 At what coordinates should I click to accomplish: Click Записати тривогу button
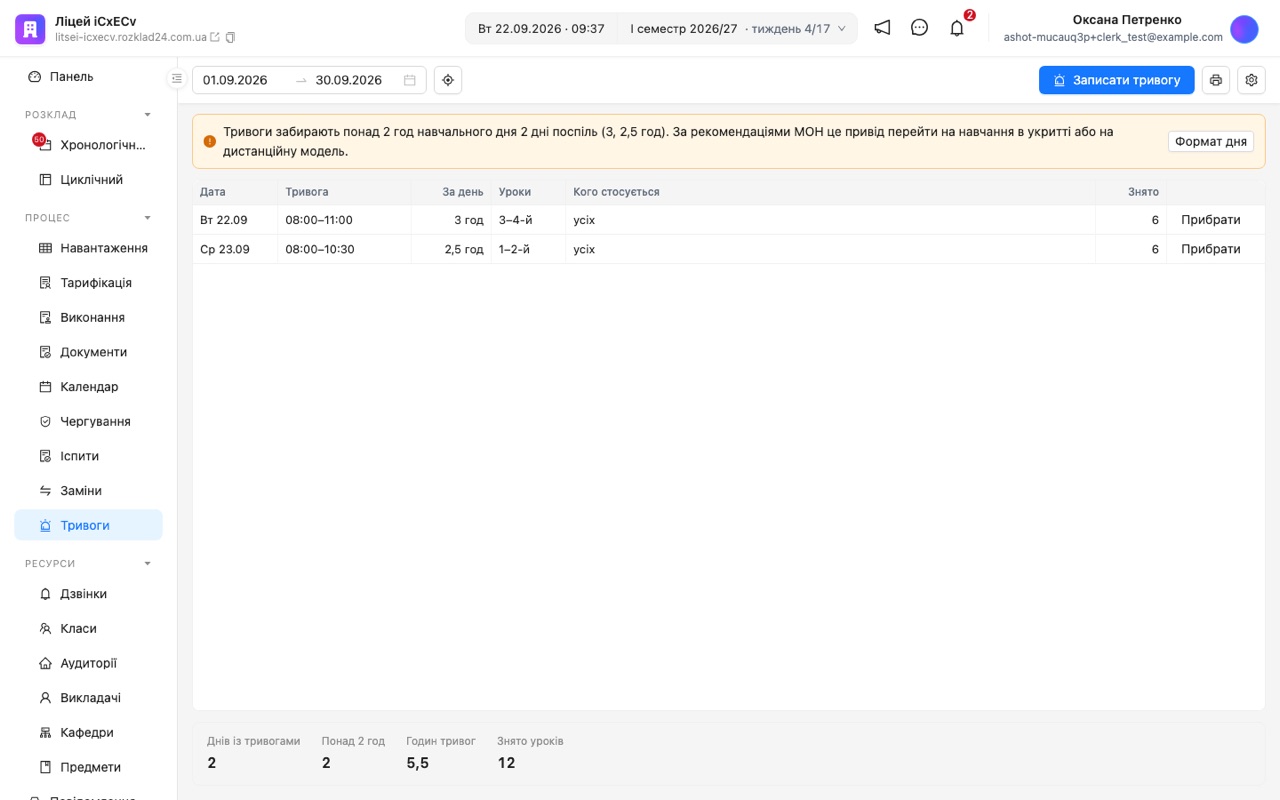tap(1116, 80)
